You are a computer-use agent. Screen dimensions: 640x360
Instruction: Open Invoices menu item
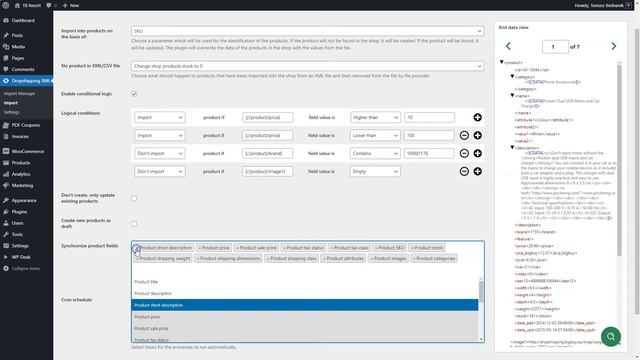pyautogui.click(x=20, y=137)
